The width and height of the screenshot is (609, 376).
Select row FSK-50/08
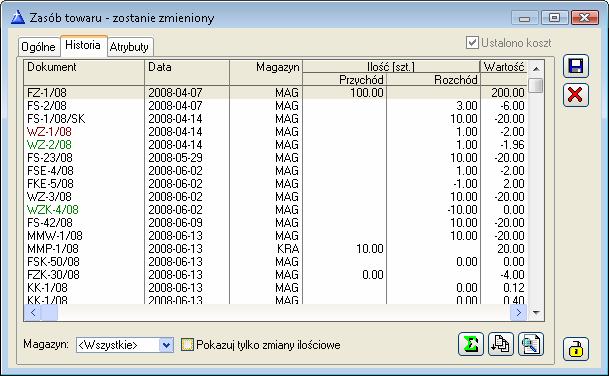click(274, 262)
